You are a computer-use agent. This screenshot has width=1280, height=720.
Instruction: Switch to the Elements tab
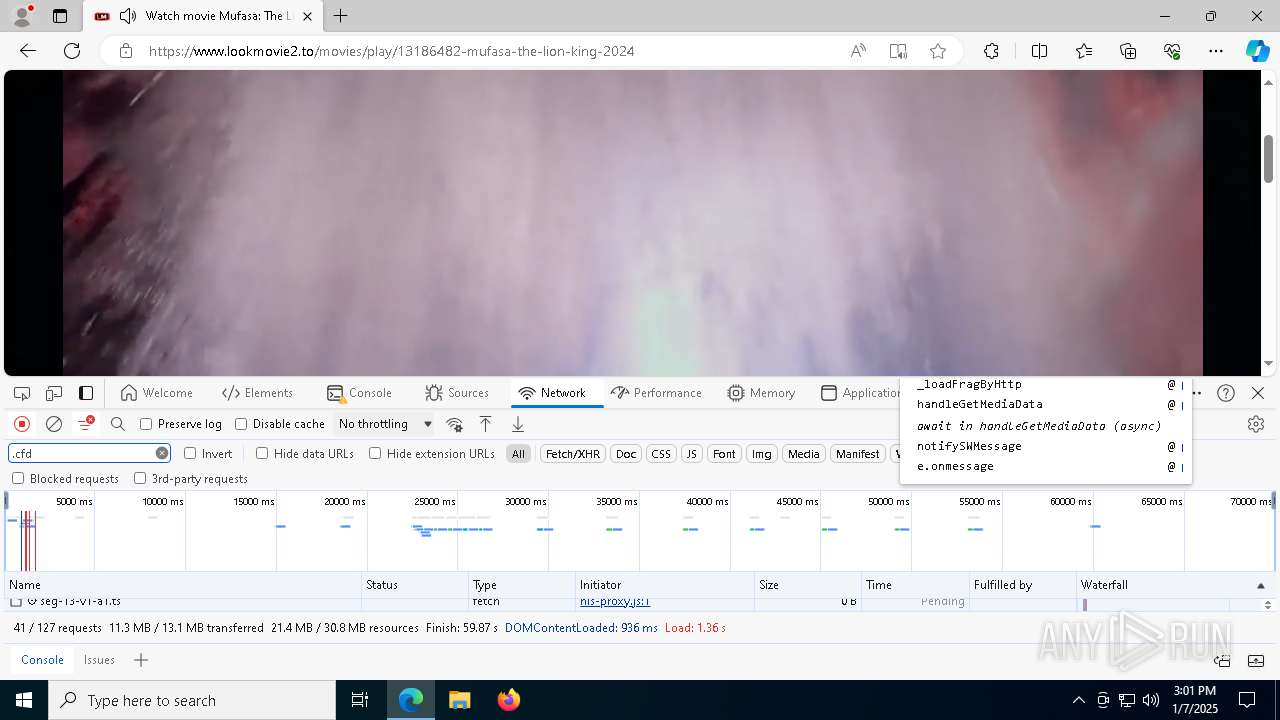click(x=257, y=393)
